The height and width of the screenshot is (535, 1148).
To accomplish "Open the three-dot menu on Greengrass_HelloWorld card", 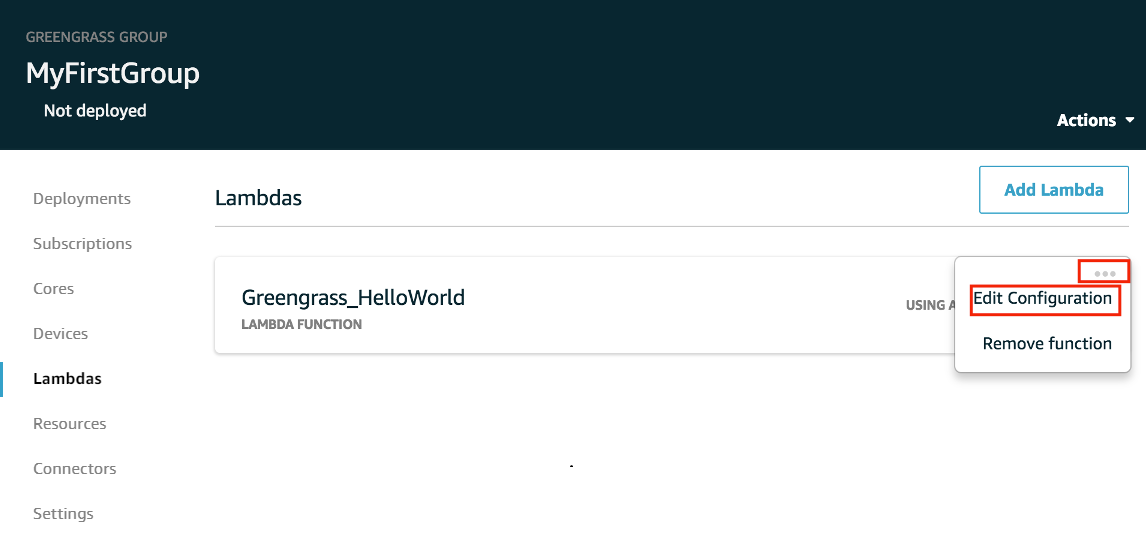I will [1104, 273].
